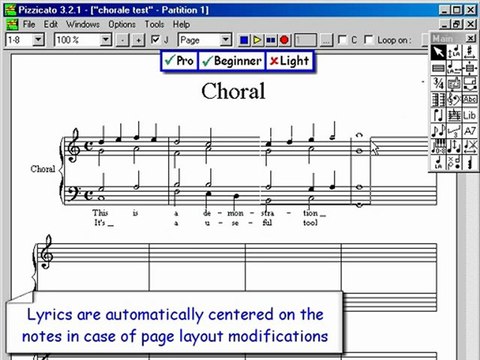Tick the Loop on checkbox
Image resolution: width=480 pixels, height=360 pixels.
369,40
